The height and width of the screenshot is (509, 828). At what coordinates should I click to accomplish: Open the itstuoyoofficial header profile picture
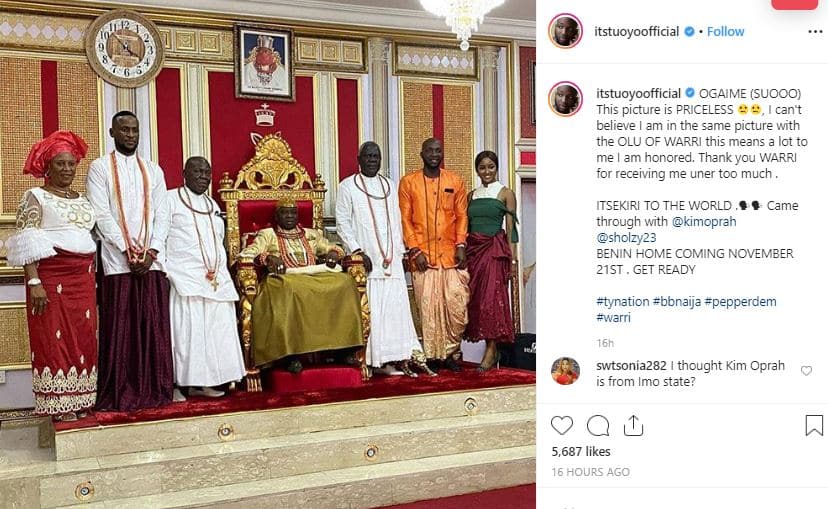pos(566,31)
